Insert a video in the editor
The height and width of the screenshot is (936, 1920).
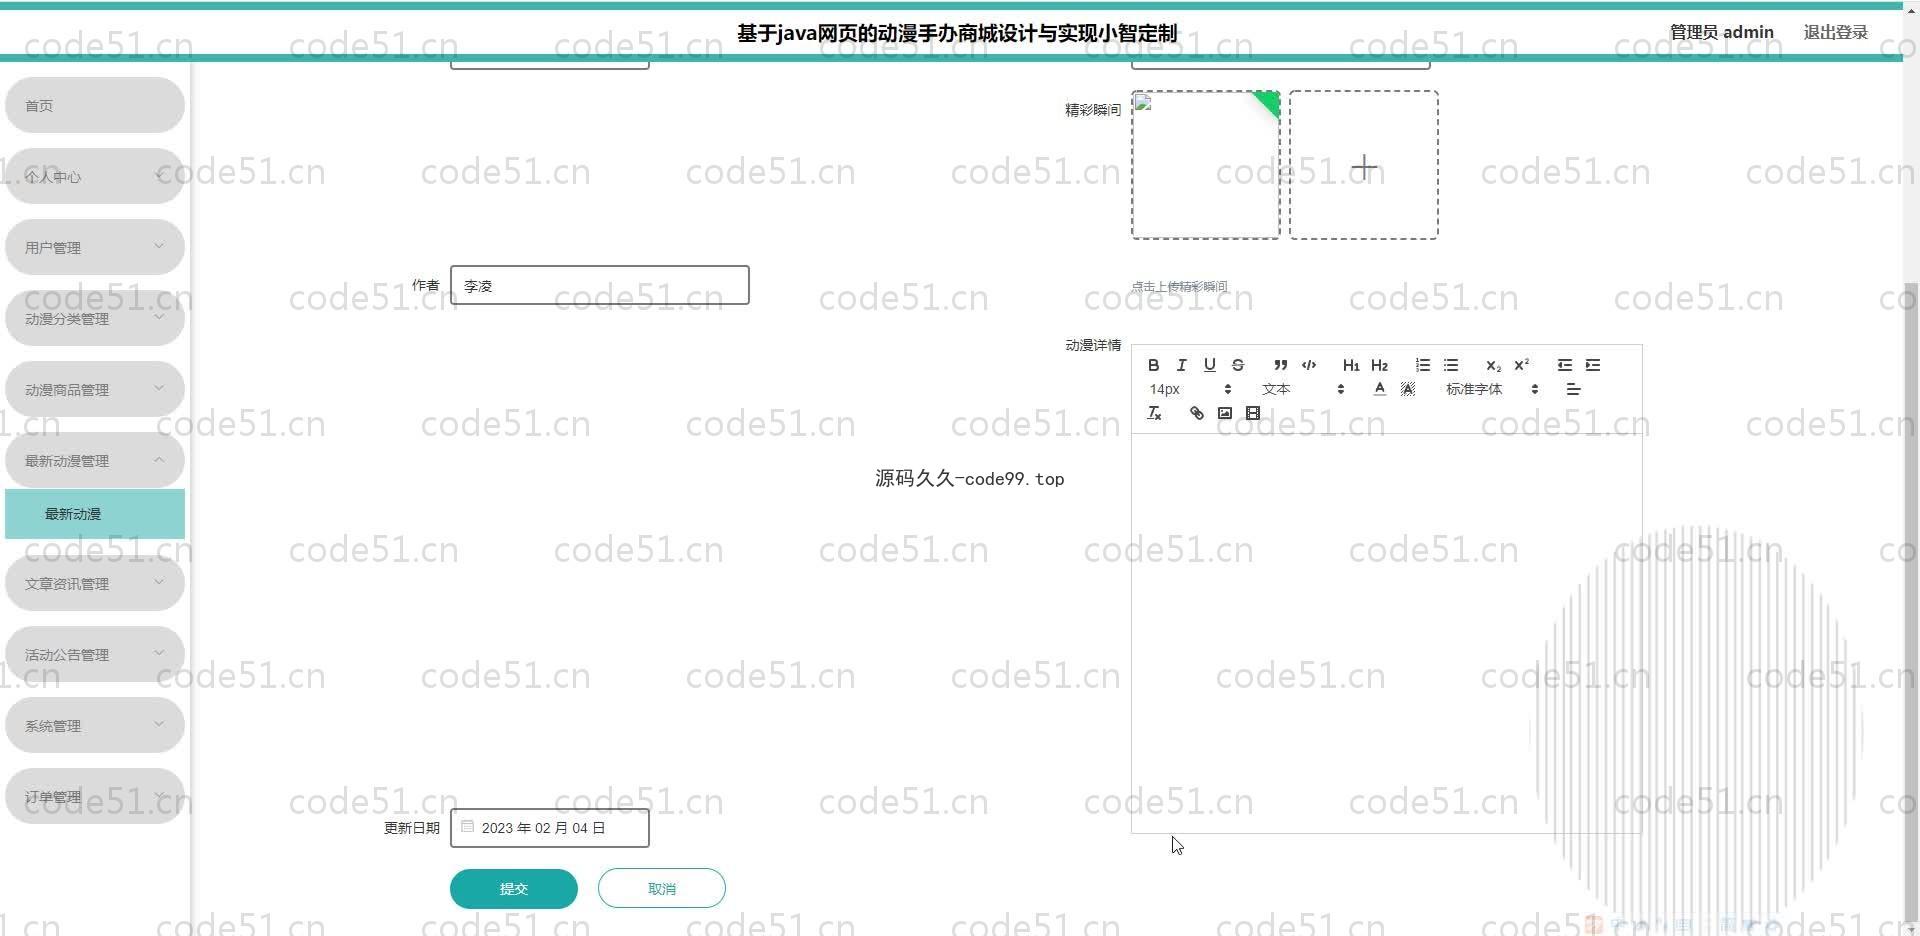click(1252, 413)
